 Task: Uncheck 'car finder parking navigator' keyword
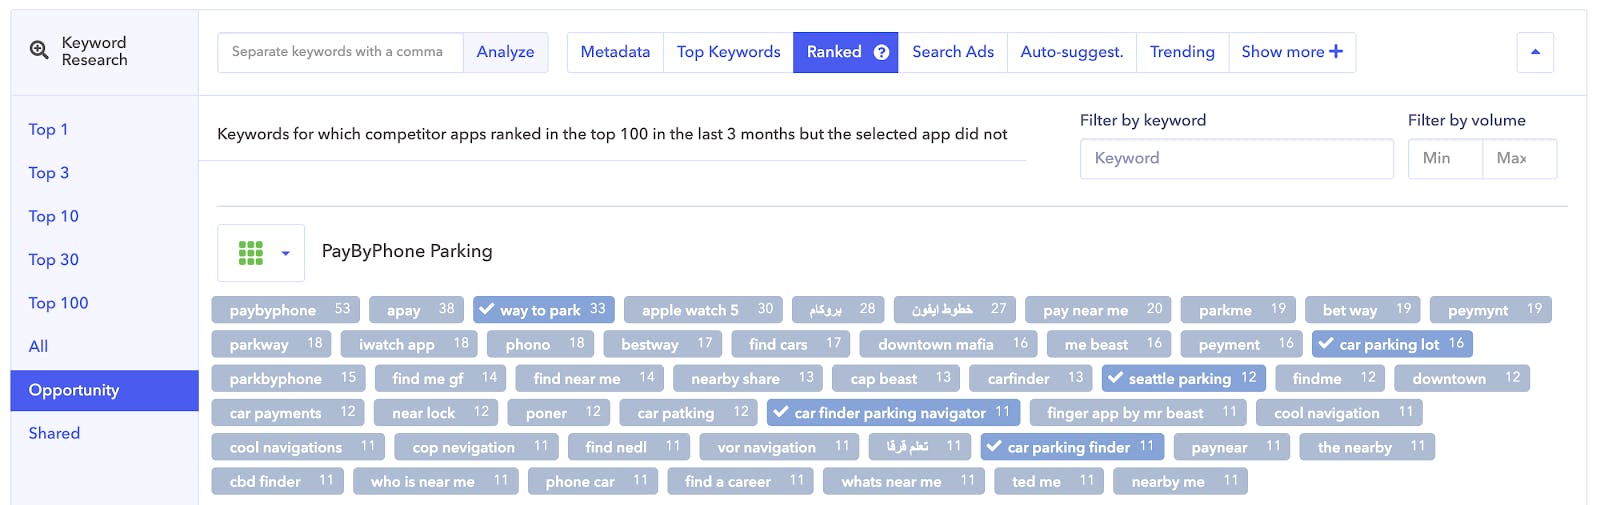tap(781, 412)
